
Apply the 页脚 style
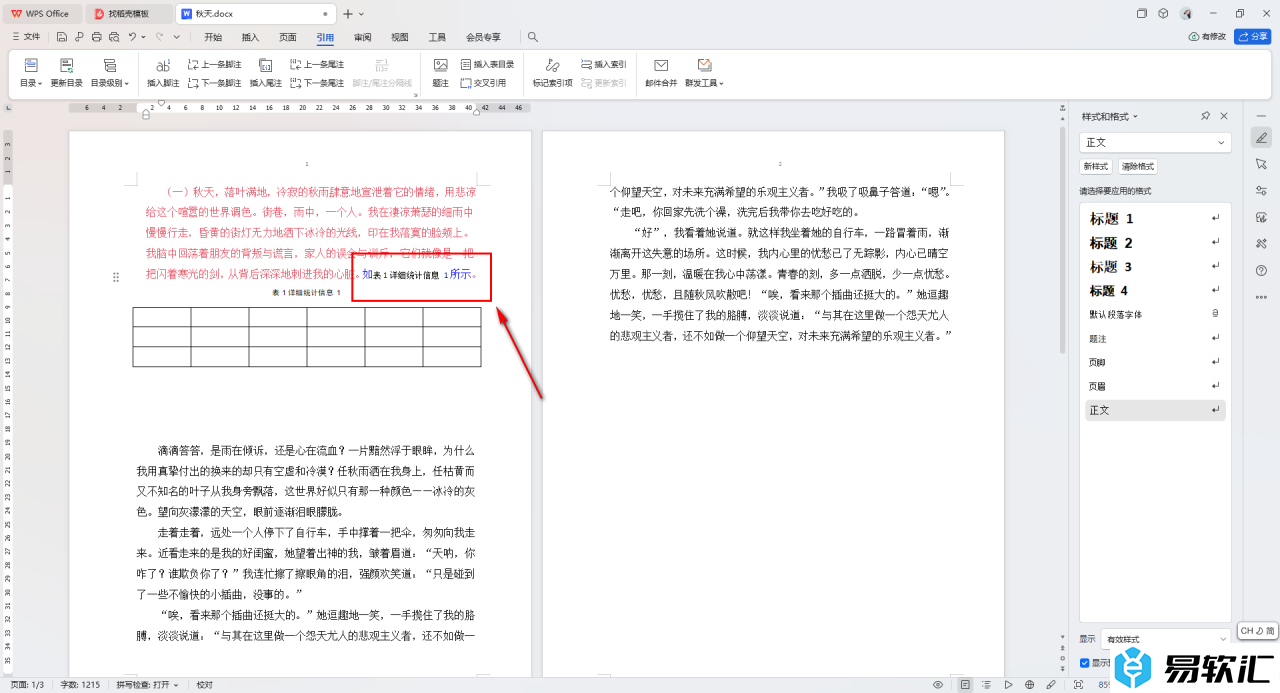coord(1155,362)
